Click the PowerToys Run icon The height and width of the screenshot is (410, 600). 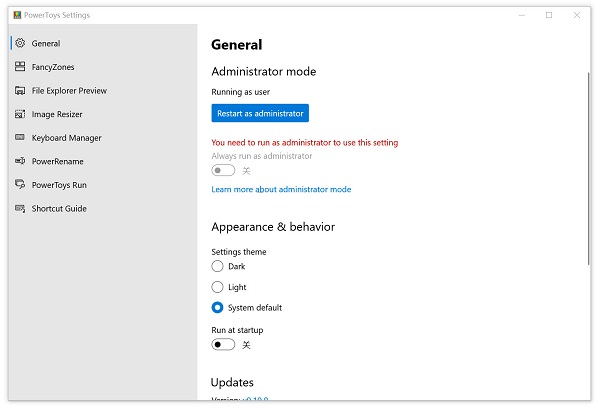20,184
